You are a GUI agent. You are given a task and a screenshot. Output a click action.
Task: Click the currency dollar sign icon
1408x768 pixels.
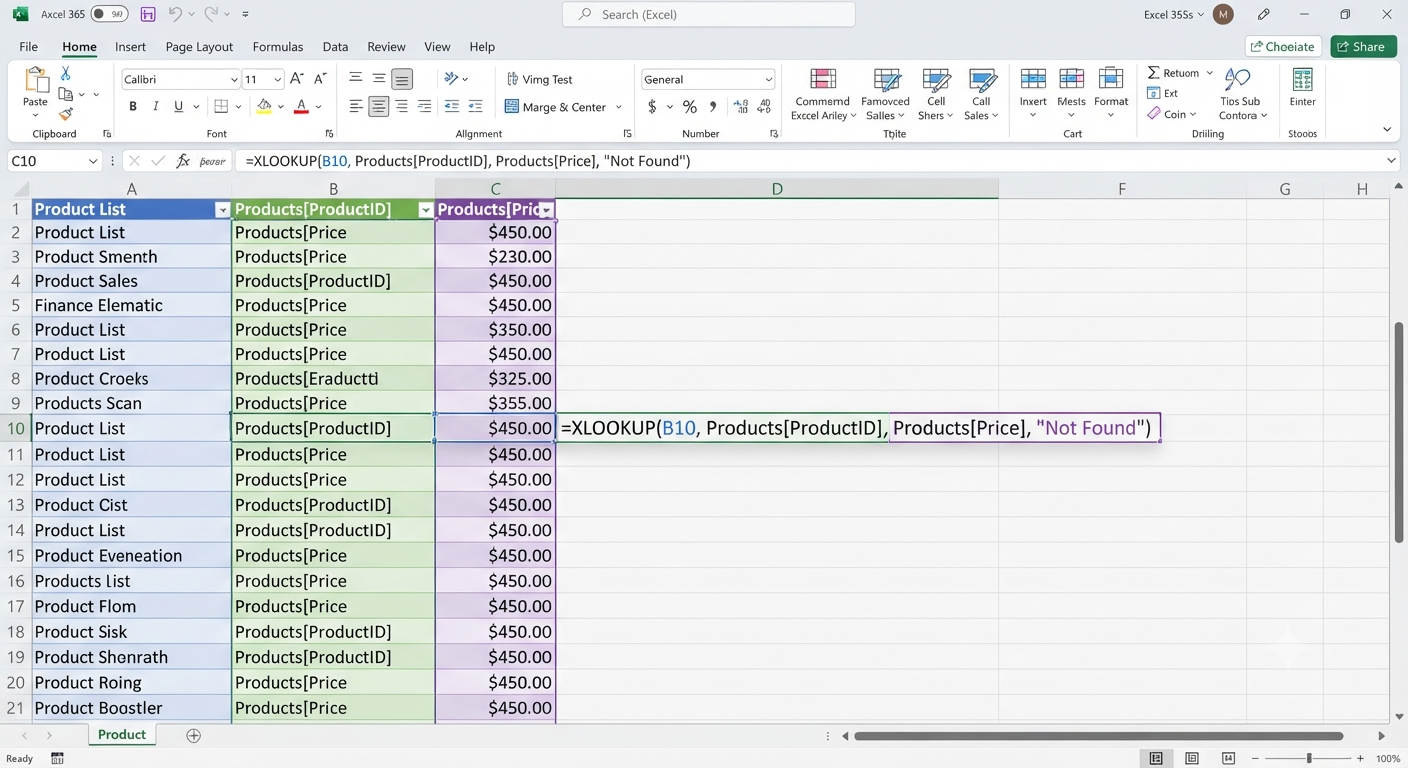tap(652, 107)
